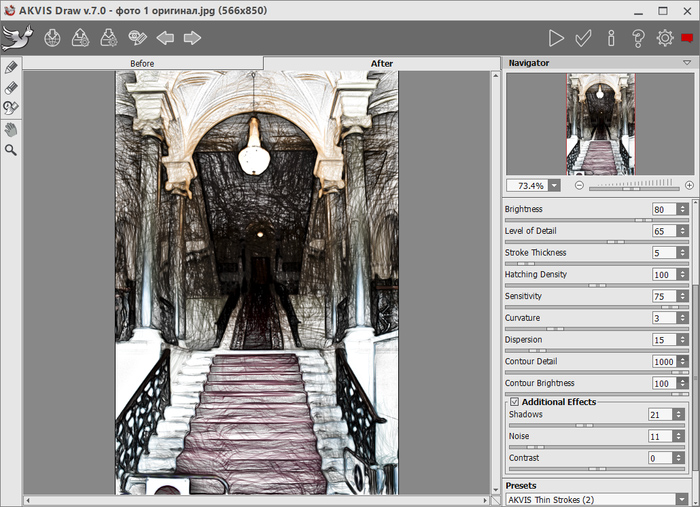Click the Sensitivity slider track
The height and width of the screenshot is (507, 700).
click(596, 307)
